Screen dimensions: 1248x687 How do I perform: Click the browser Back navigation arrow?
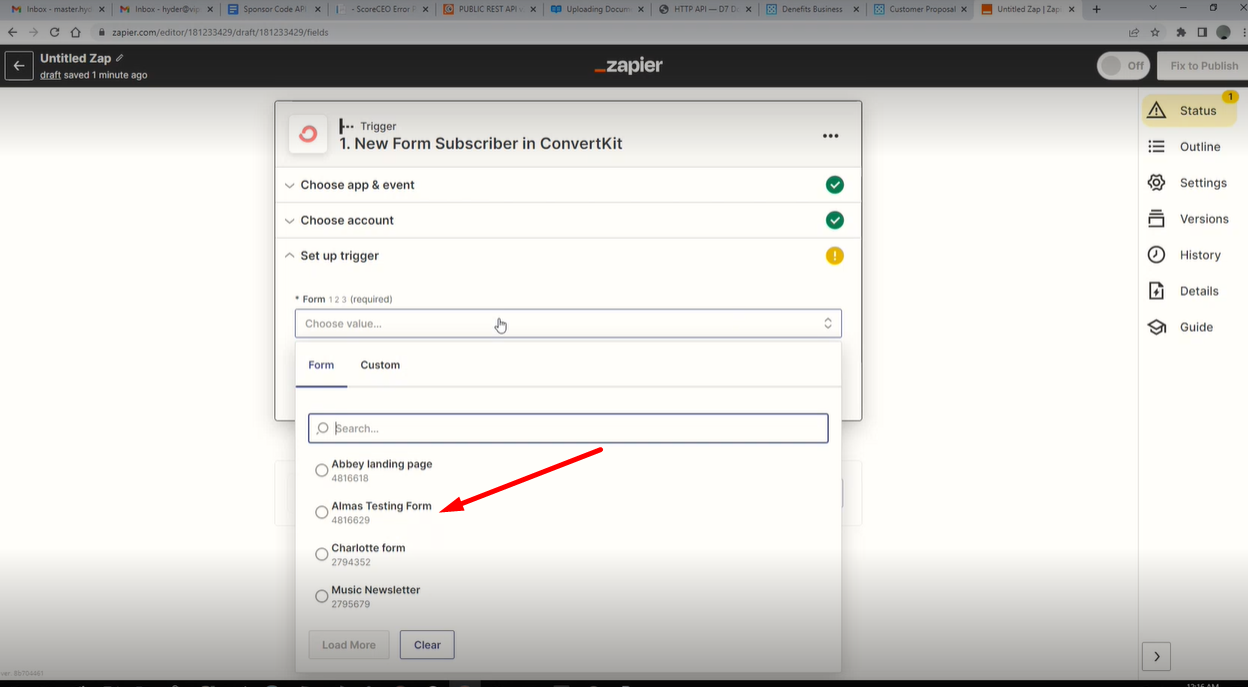point(12,32)
